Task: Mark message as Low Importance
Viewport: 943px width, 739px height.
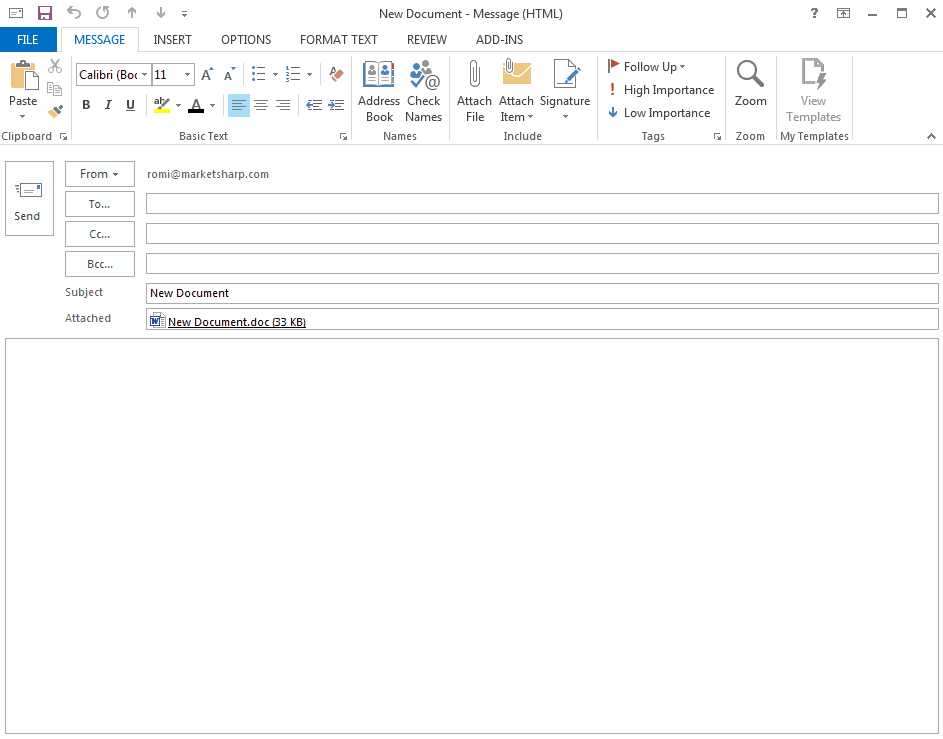Action: click(x=660, y=112)
